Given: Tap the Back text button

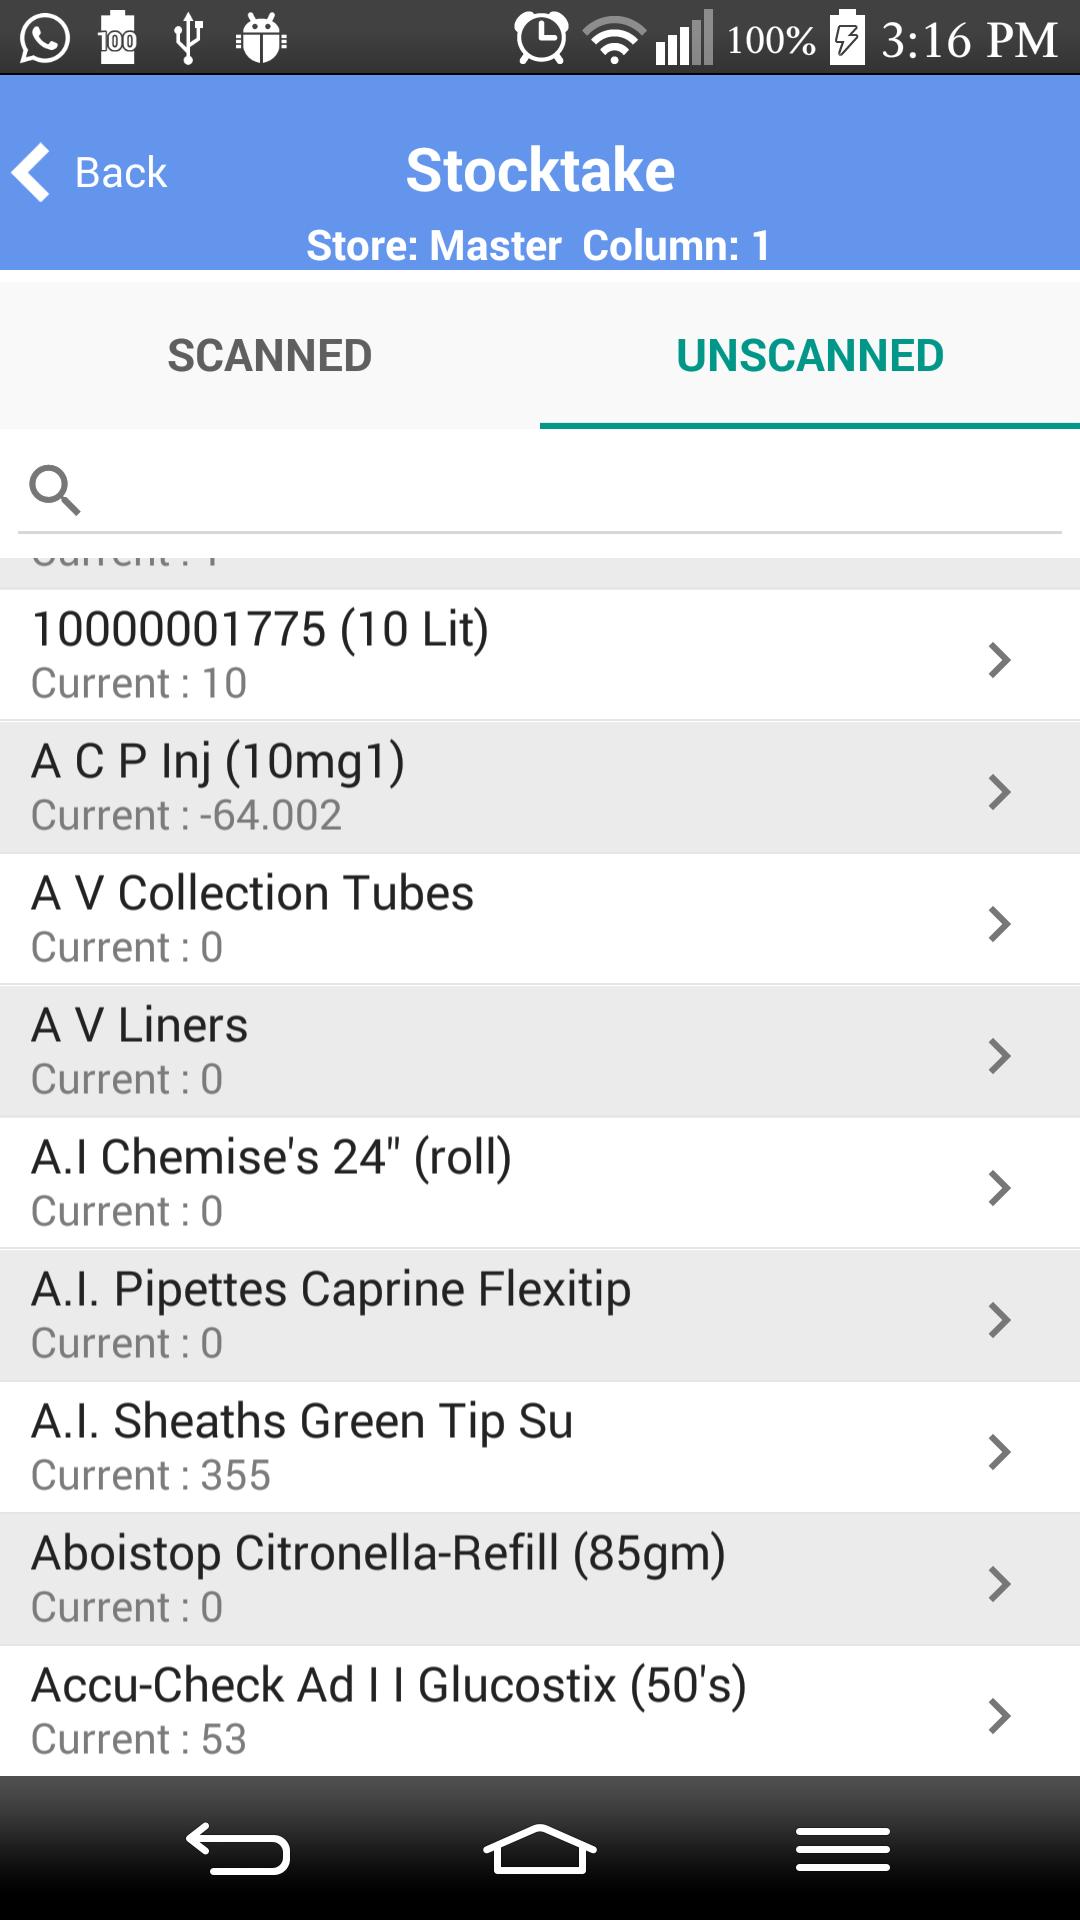Looking at the screenshot, I should [x=121, y=172].
